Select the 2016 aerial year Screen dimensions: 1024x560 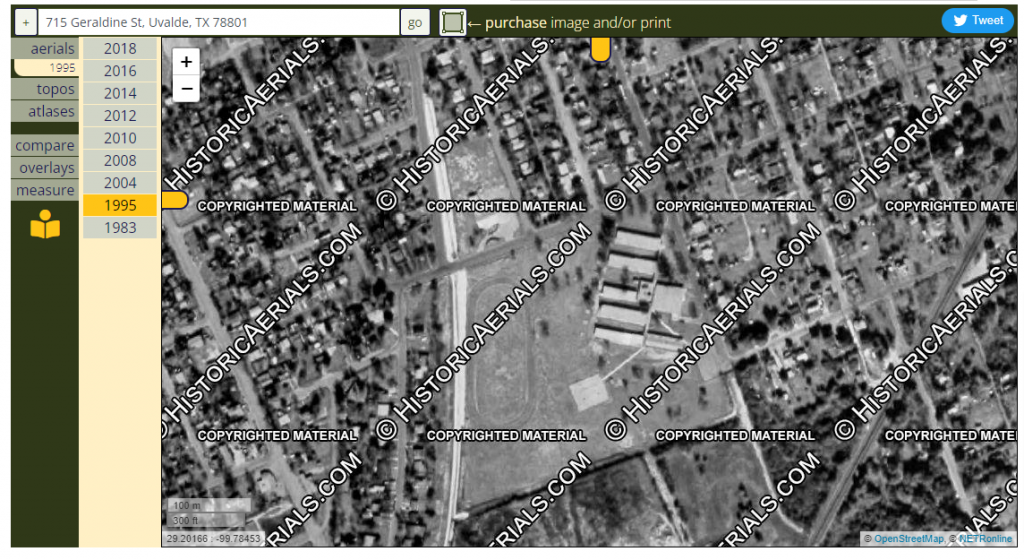[x=120, y=70]
